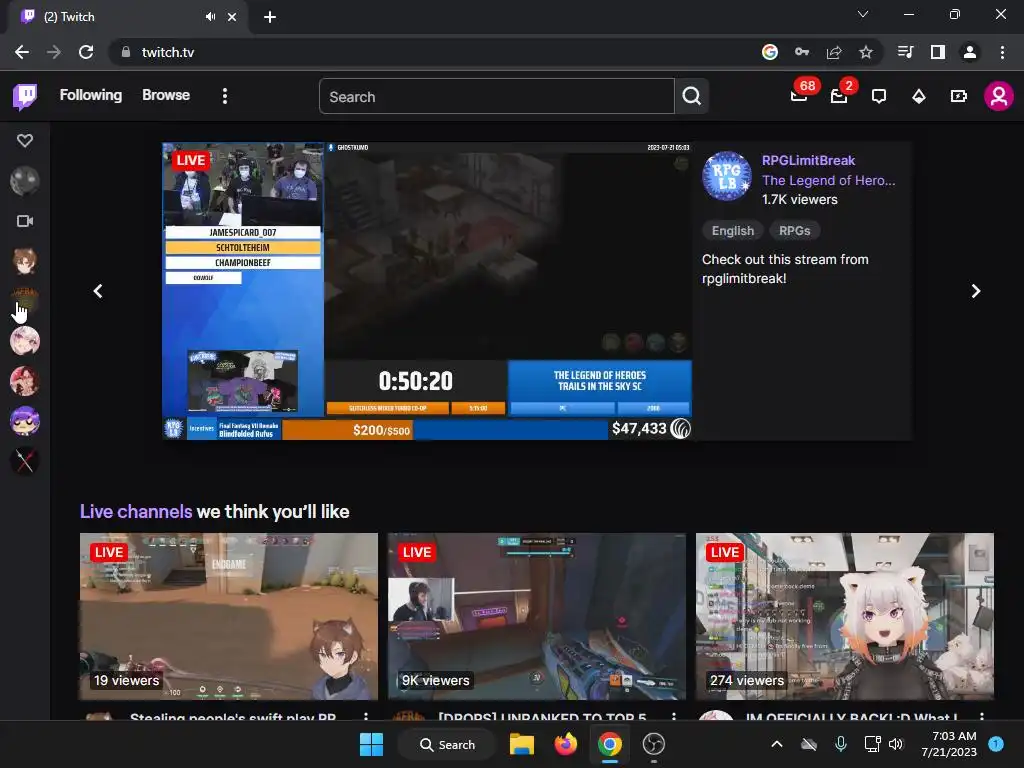
Task: Open the saved passwords key icon
Action: [x=802, y=52]
